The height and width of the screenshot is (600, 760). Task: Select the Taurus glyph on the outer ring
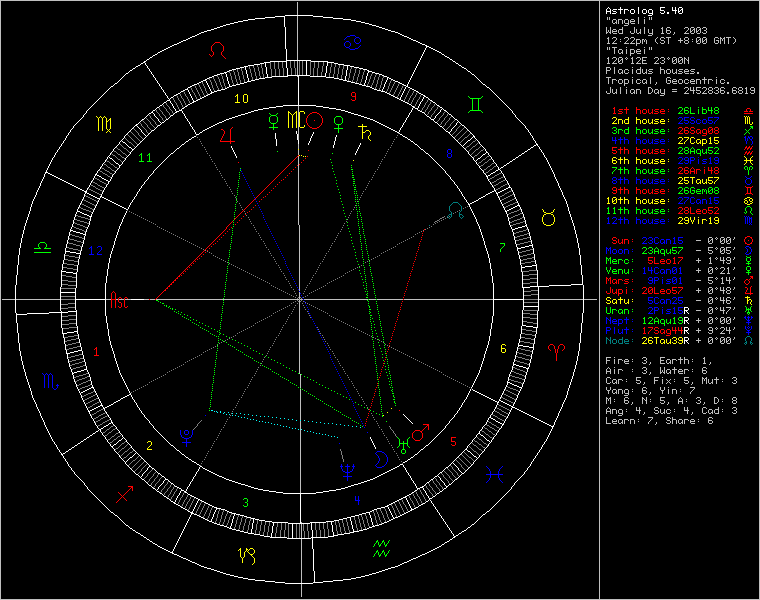549,216
